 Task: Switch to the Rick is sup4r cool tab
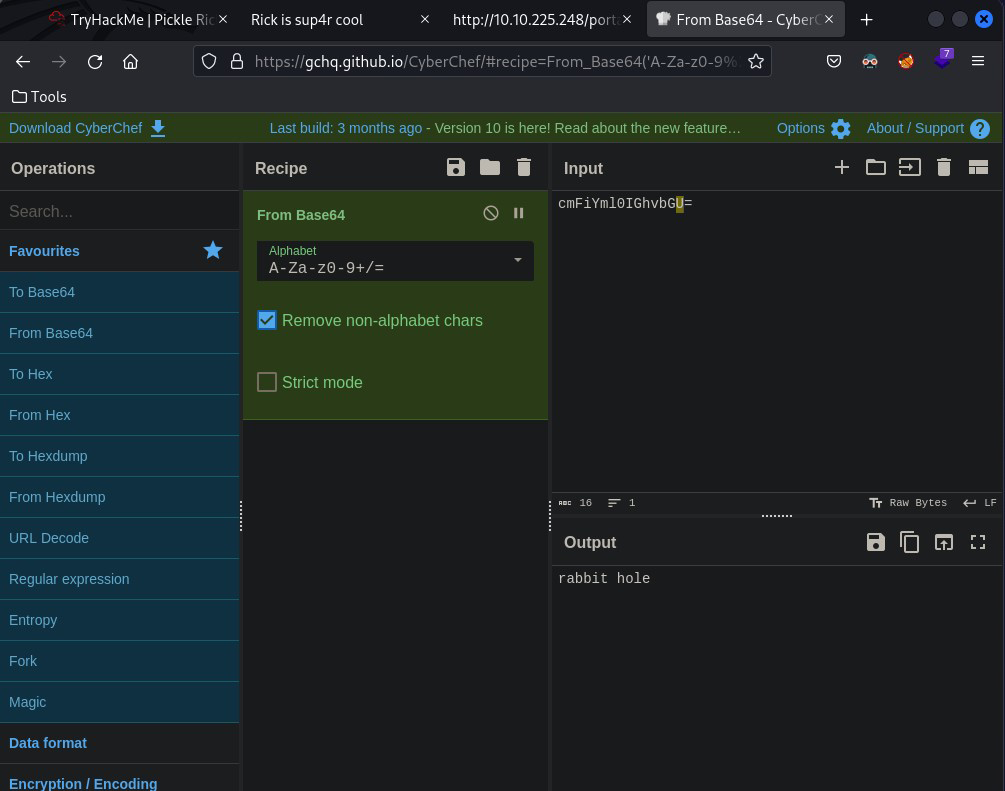(x=307, y=19)
